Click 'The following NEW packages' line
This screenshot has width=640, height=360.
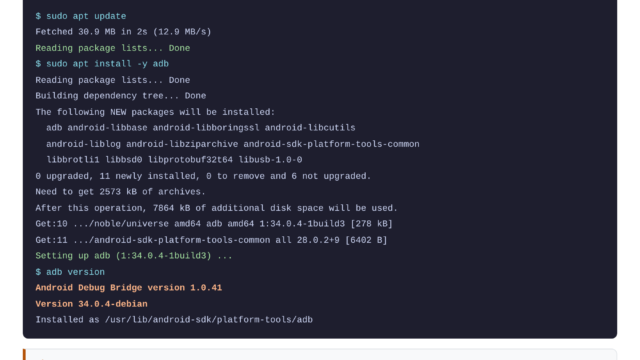click(156, 112)
